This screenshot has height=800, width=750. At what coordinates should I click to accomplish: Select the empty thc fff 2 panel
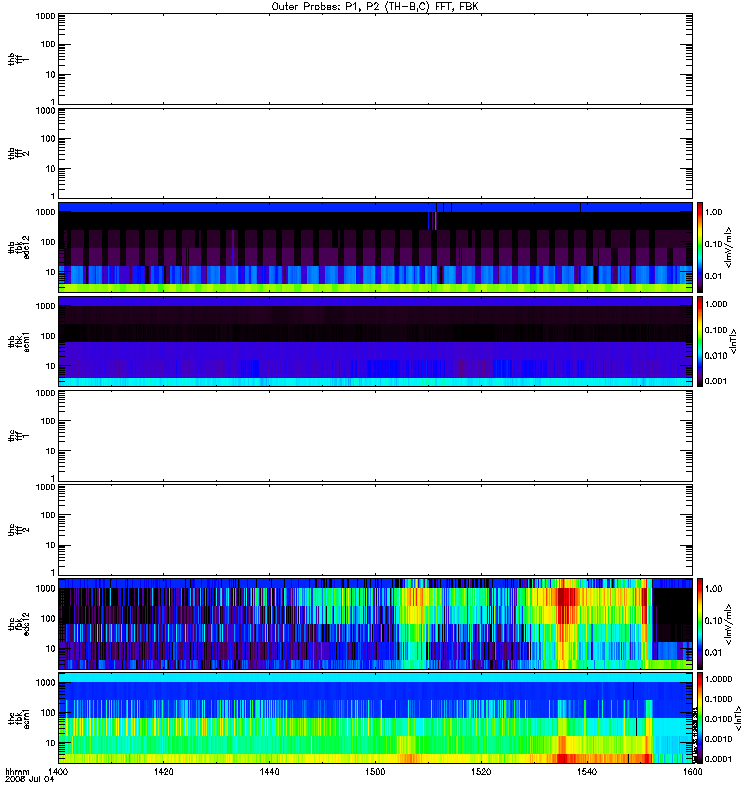(375, 530)
